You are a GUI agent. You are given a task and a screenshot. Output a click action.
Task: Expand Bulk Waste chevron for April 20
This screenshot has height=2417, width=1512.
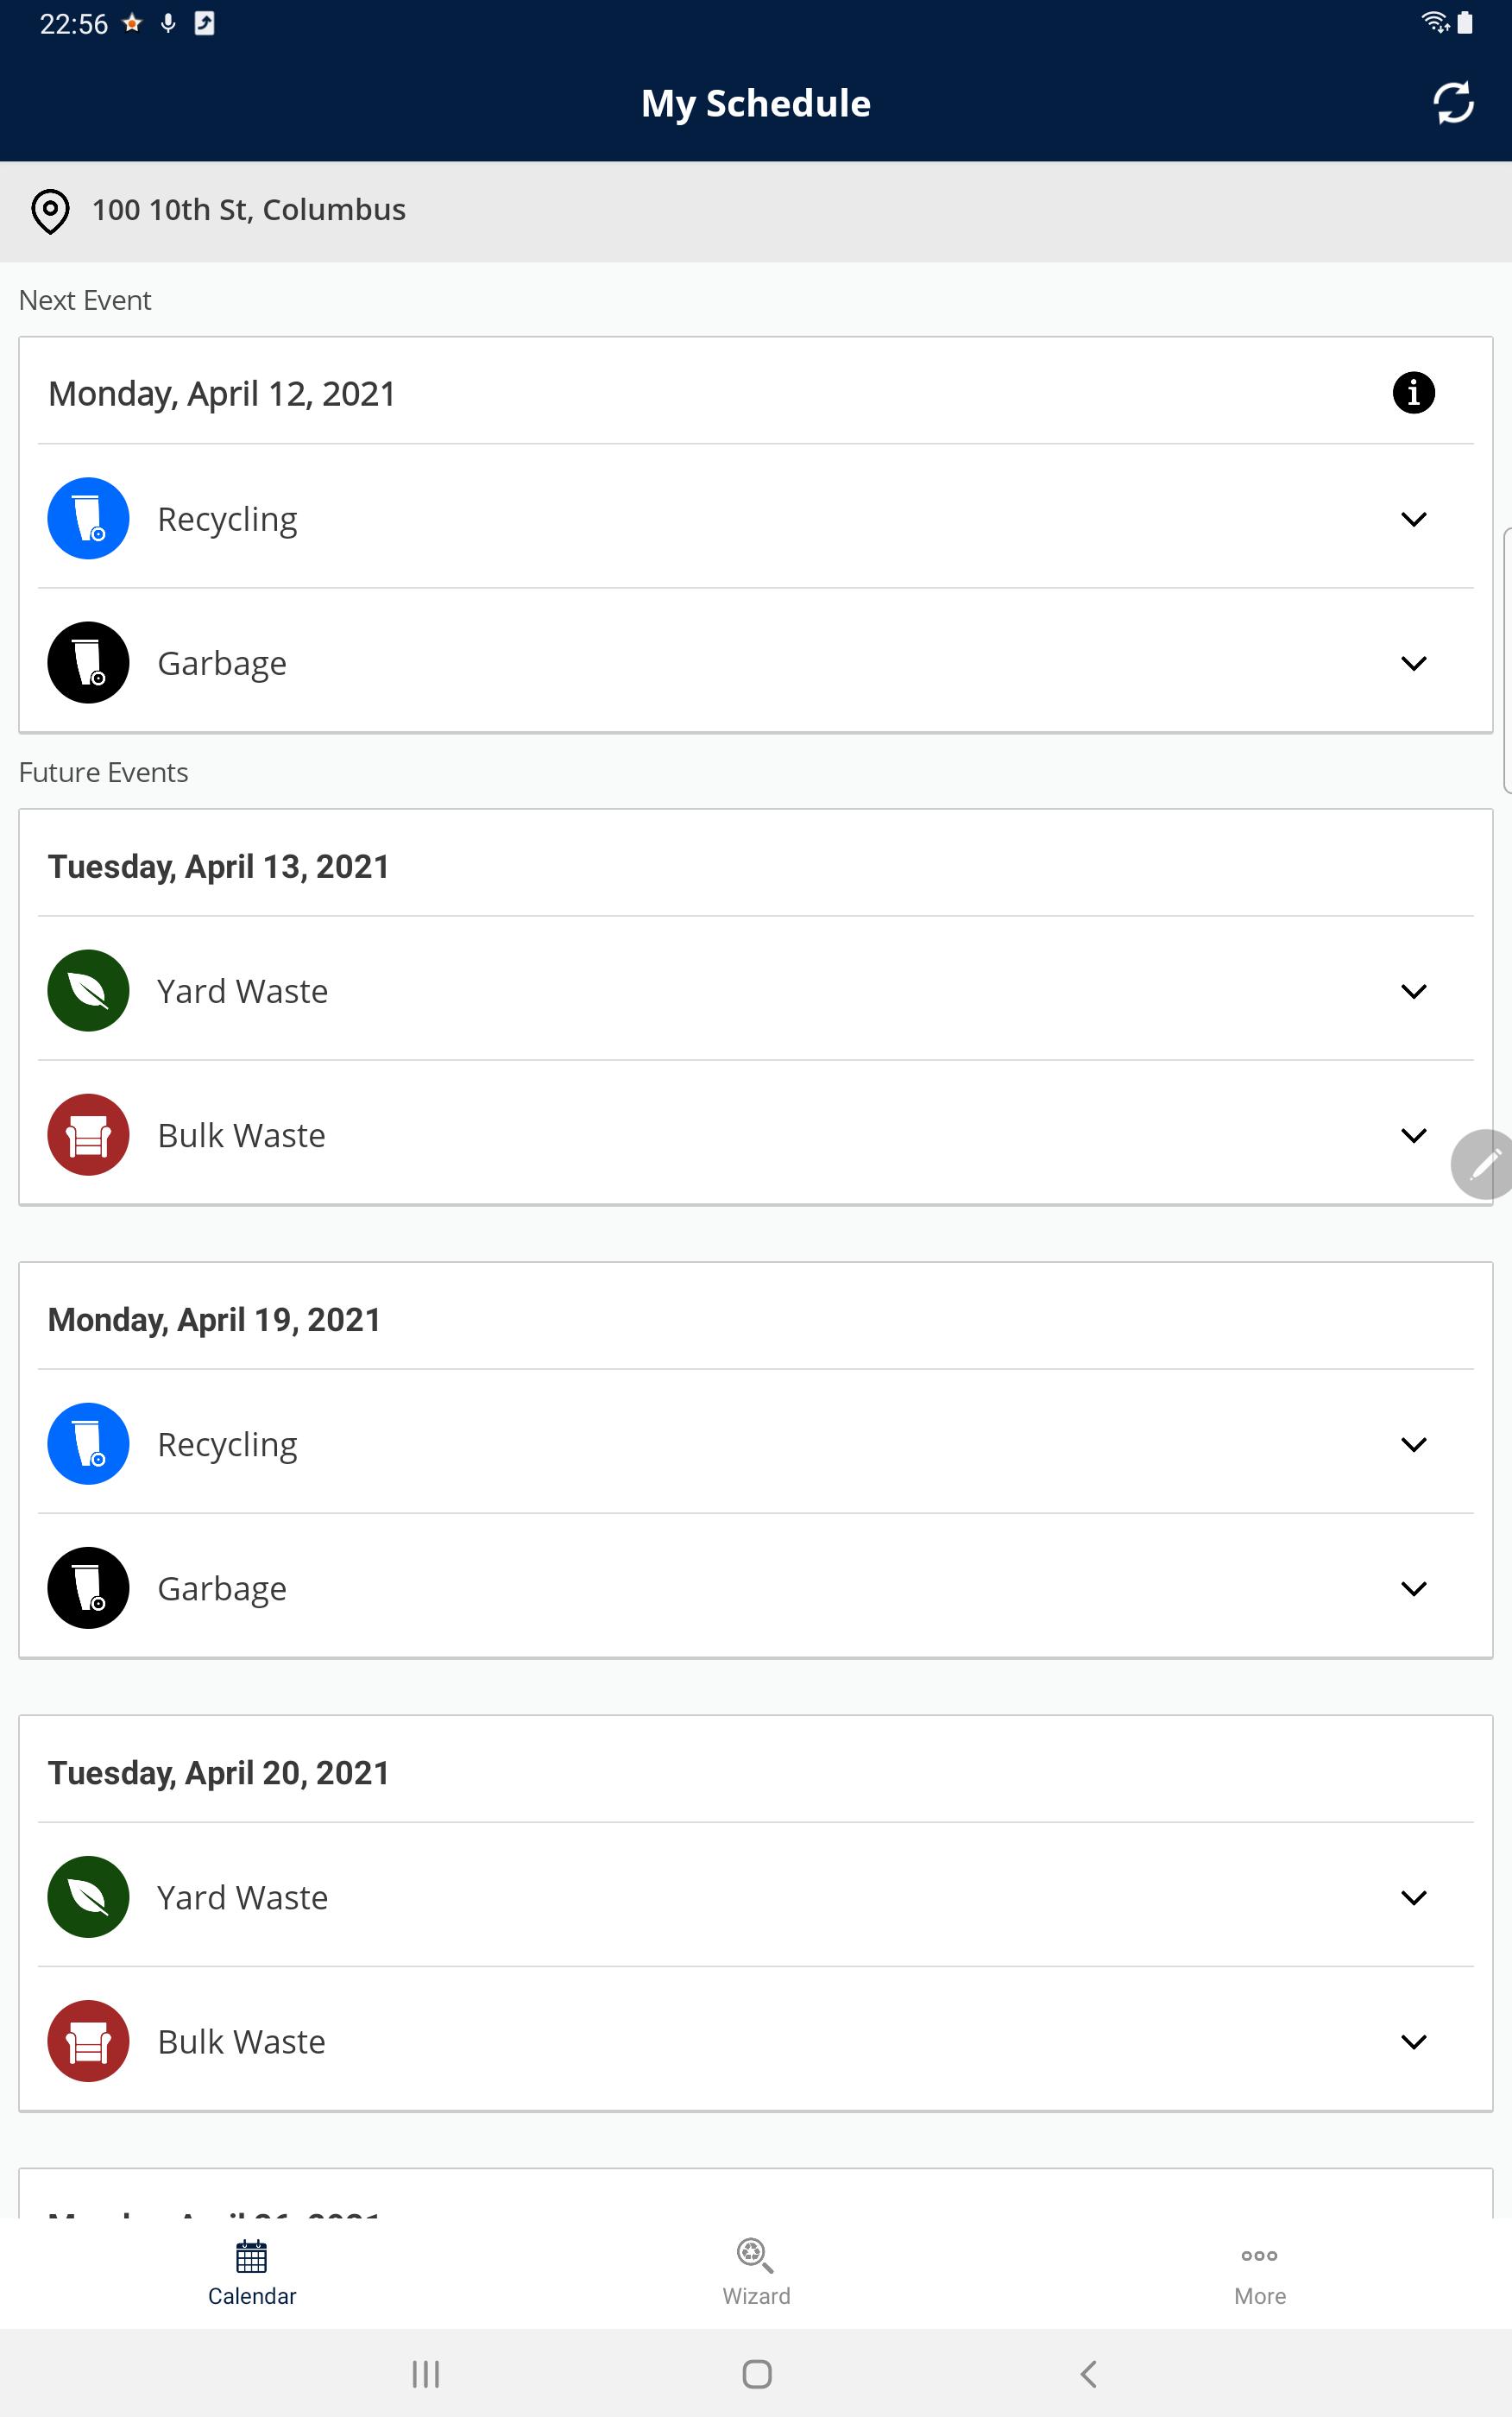[x=1413, y=2042]
